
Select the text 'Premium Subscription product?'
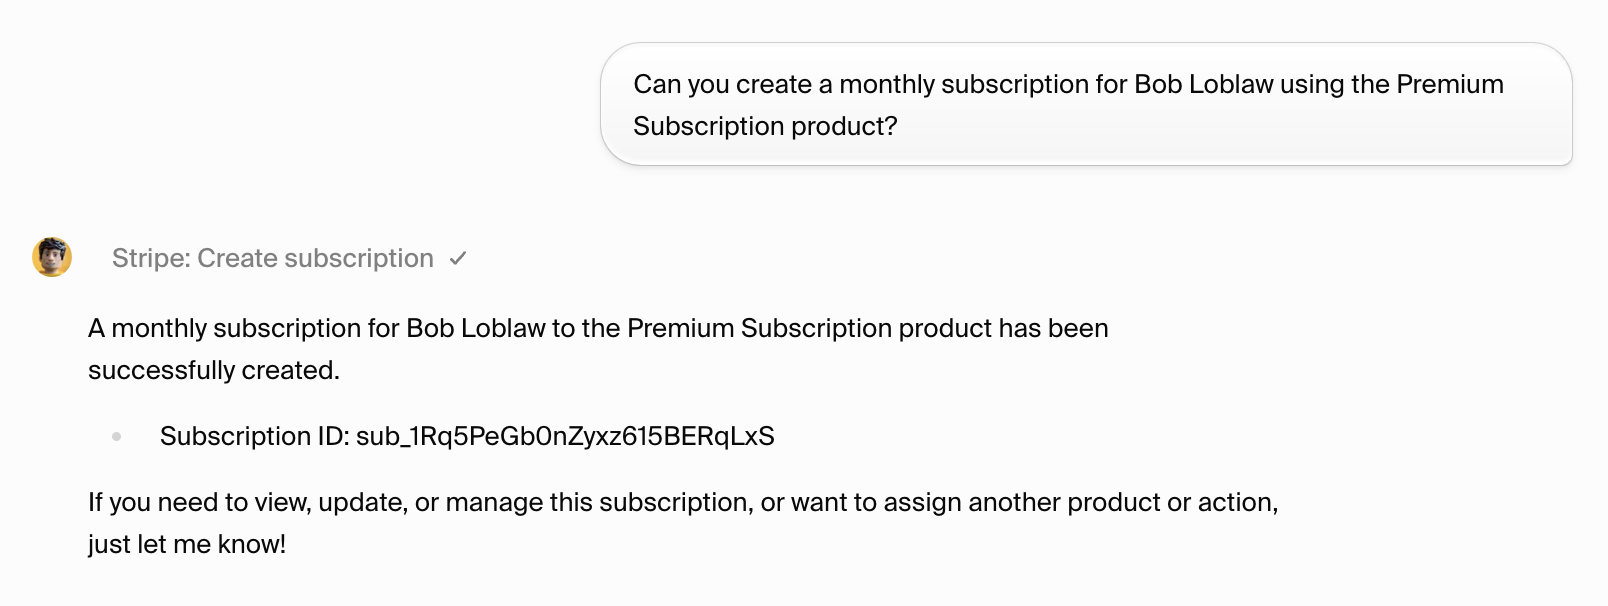tap(765, 126)
